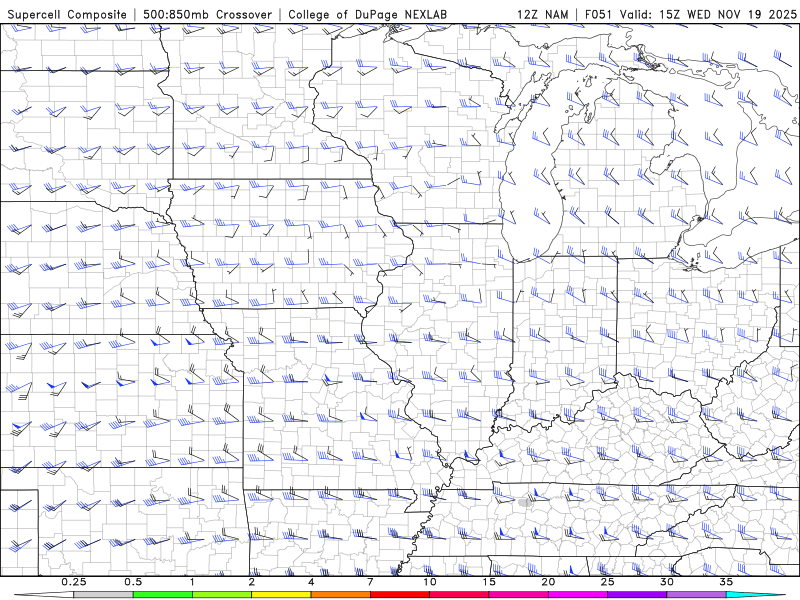The image size is (800, 600).
Task: Click the '12Z NAM' model run label
Action: (542, 14)
